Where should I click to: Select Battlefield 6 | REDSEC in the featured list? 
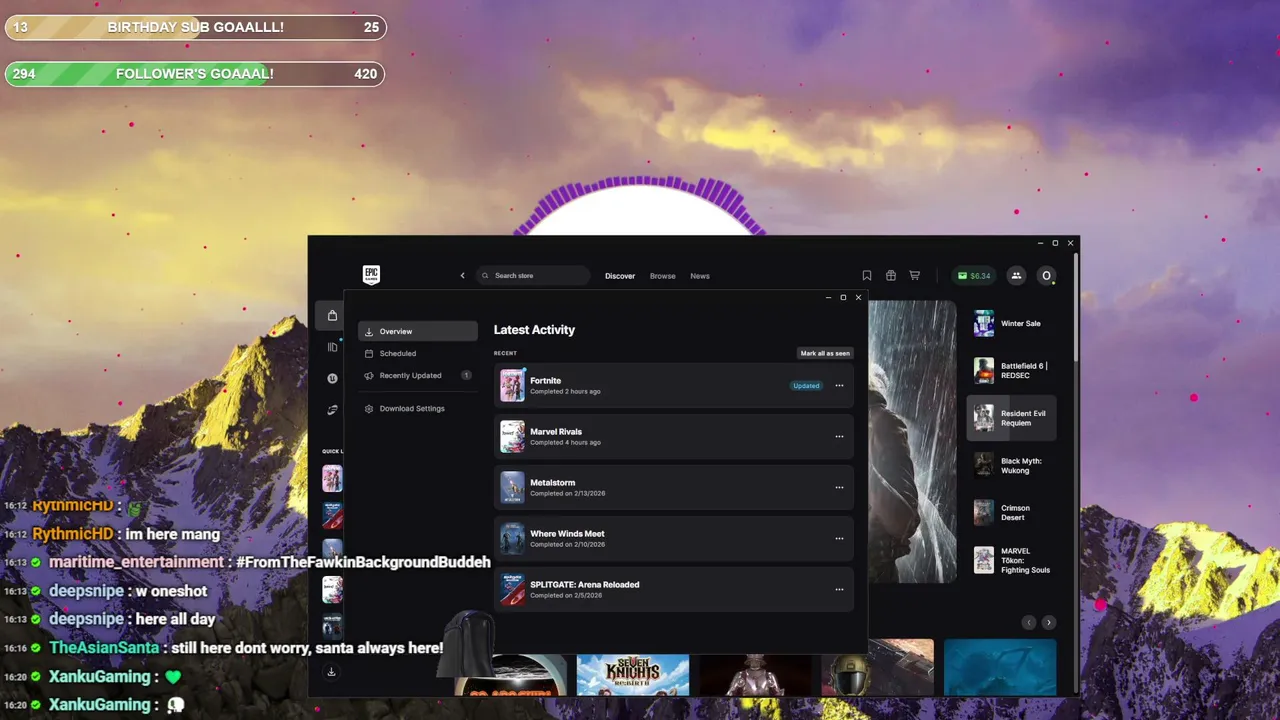(x=1011, y=370)
